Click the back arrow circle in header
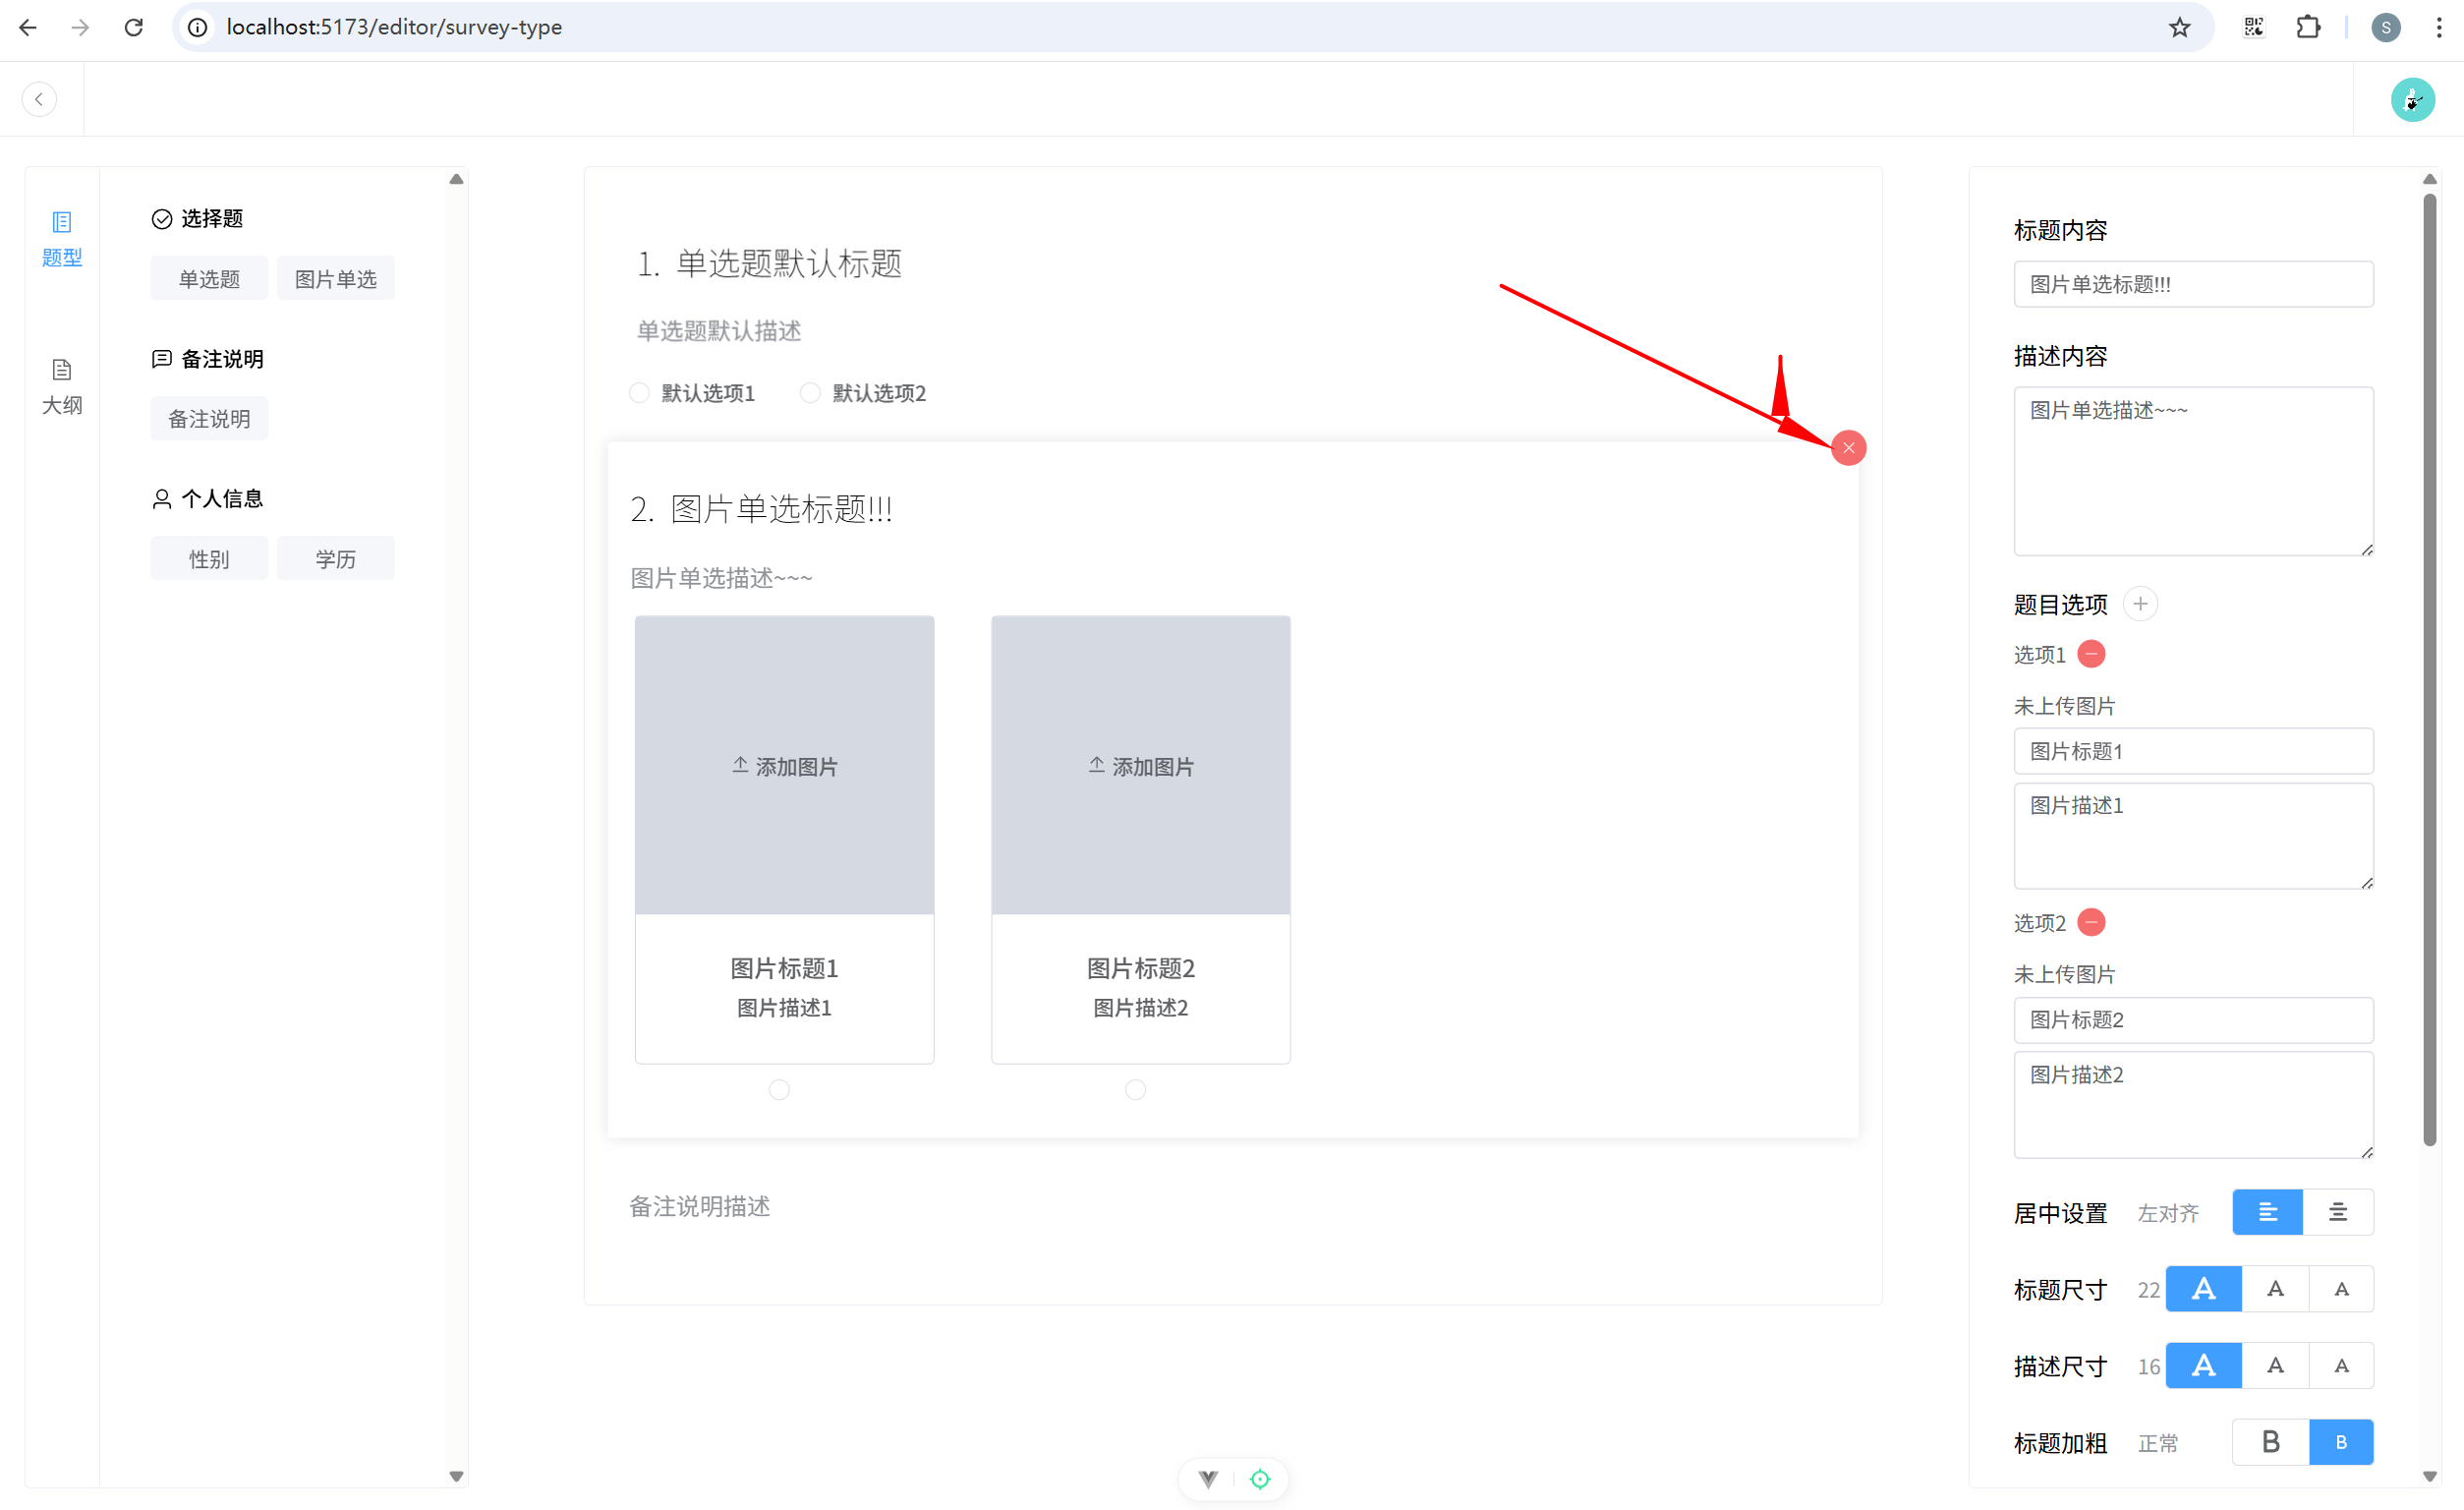The height and width of the screenshot is (1510, 2464). pyautogui.click(x=39, y=99)
